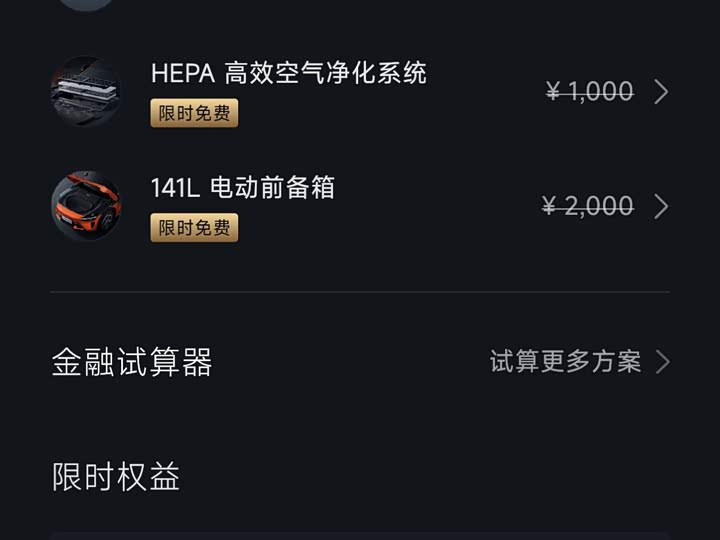Viewport: 720px width, 540px height.
Task: Expand HEPA 高效空气净化系统 details chevron
Action: point(661,92)
